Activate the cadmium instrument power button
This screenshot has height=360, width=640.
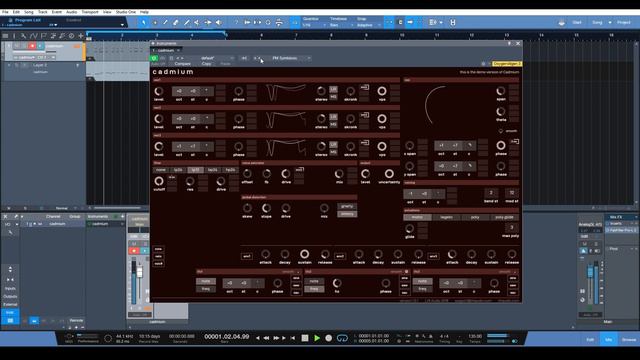coord(154,58)
